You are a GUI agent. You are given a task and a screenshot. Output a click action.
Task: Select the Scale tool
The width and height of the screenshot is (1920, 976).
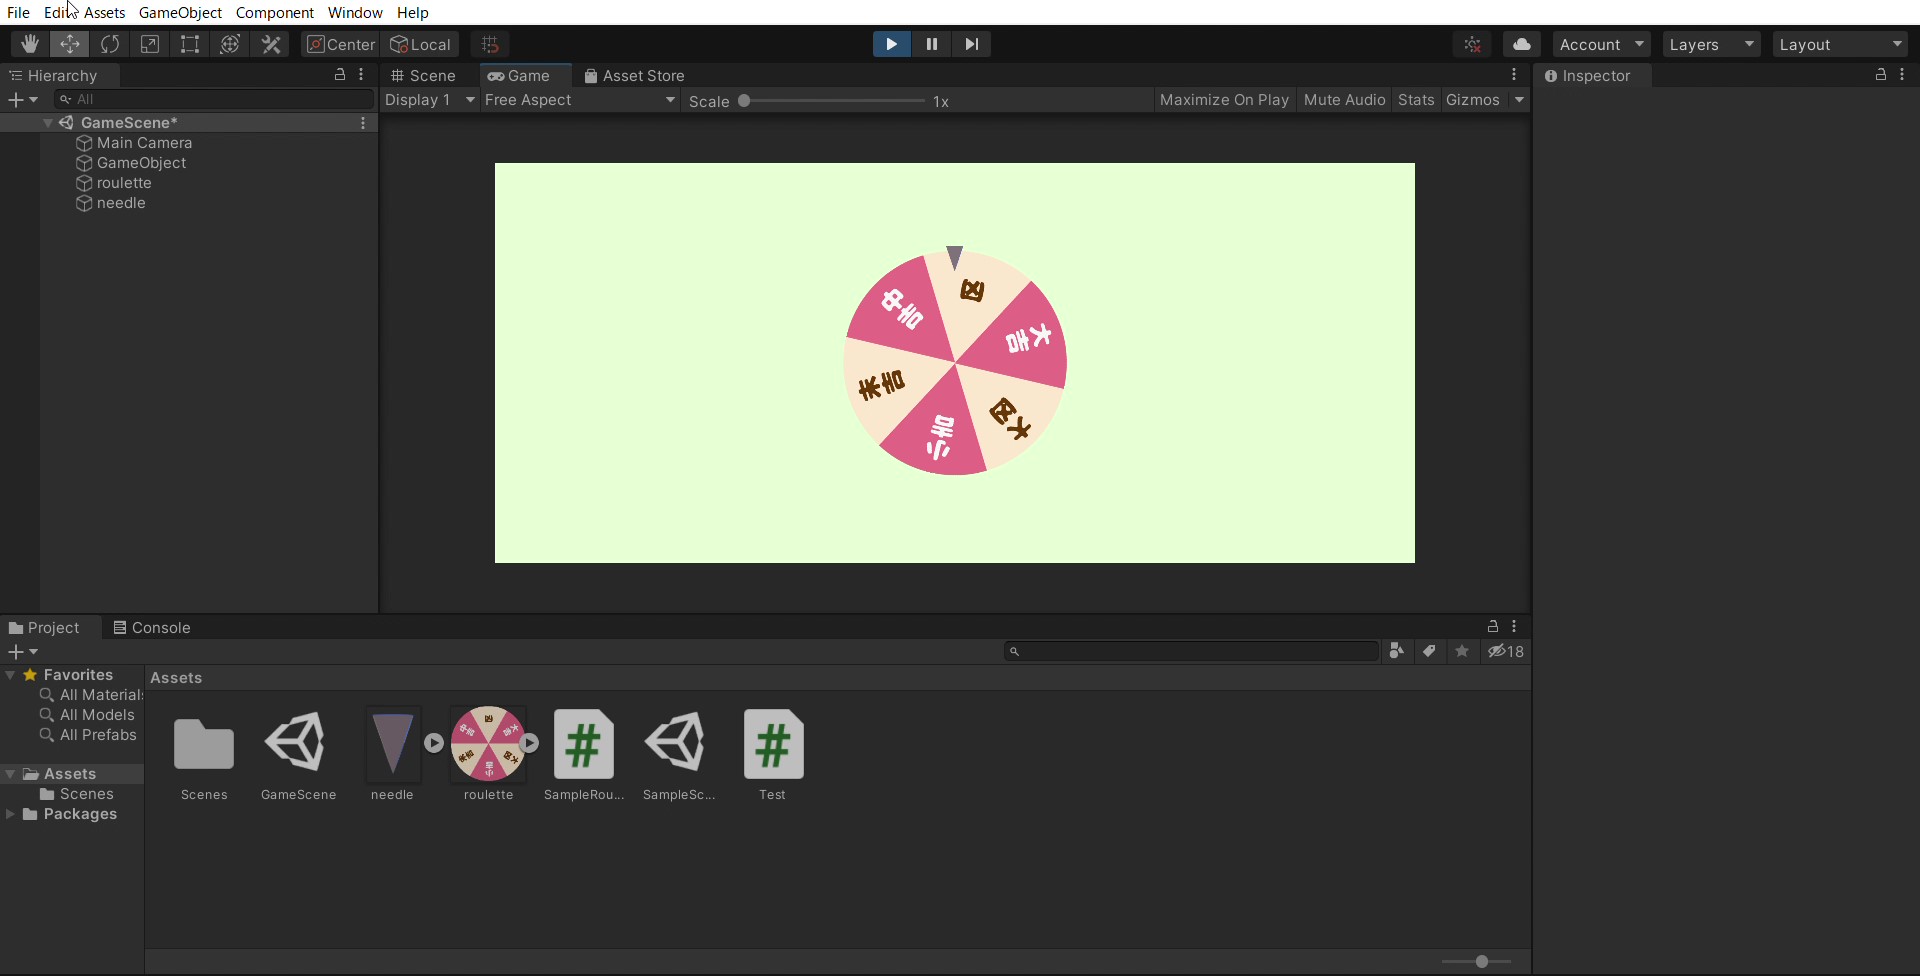pyautogui.click(x=150, y=44)
